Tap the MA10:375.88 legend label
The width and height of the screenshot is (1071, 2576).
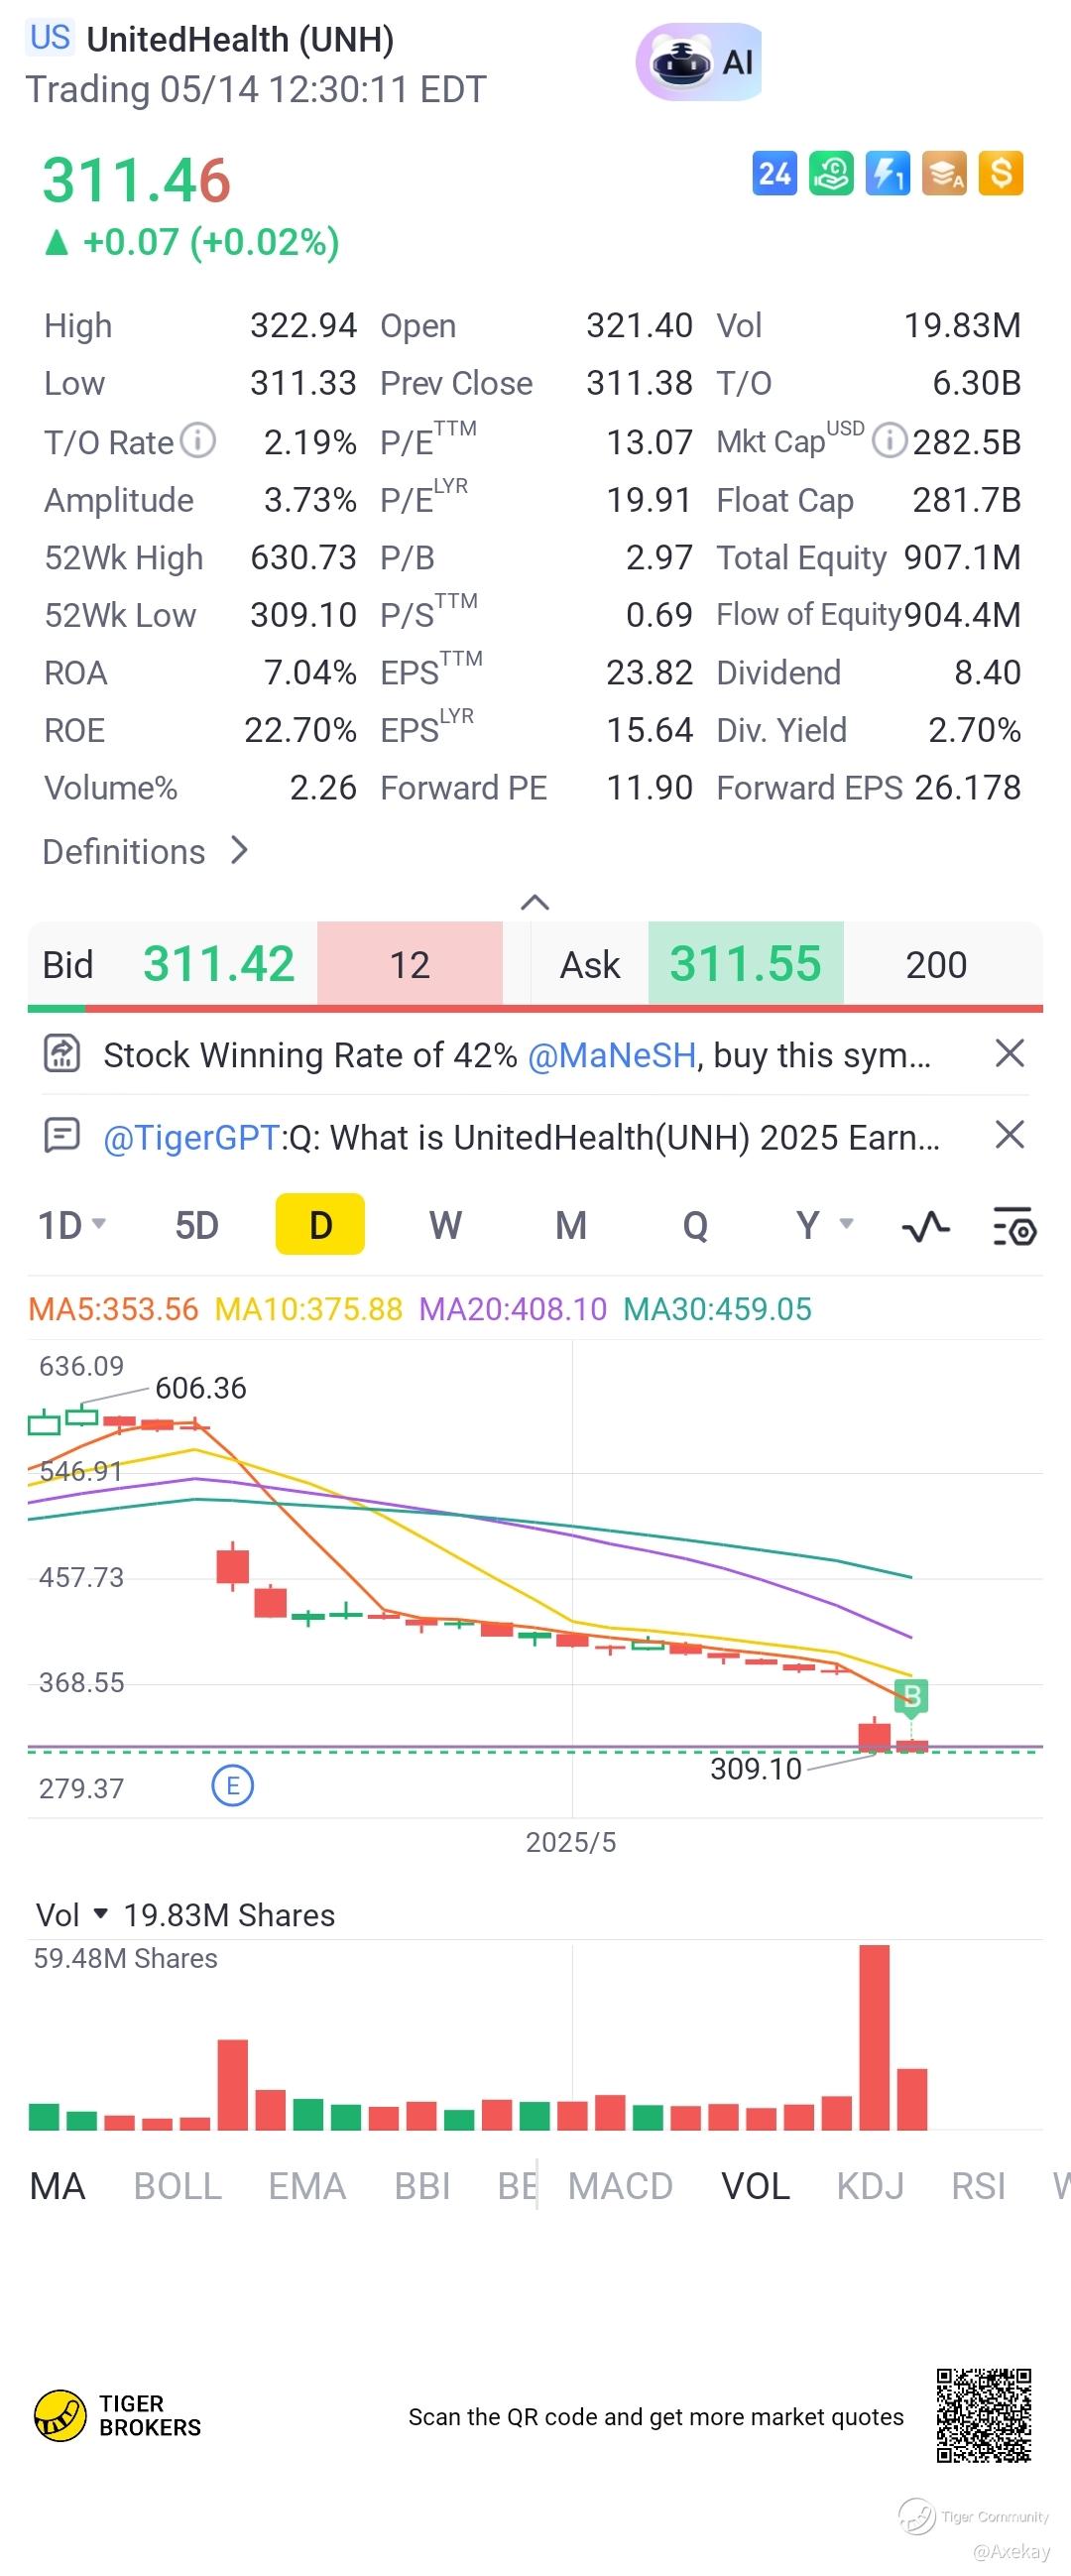(x=309, y=1309)
